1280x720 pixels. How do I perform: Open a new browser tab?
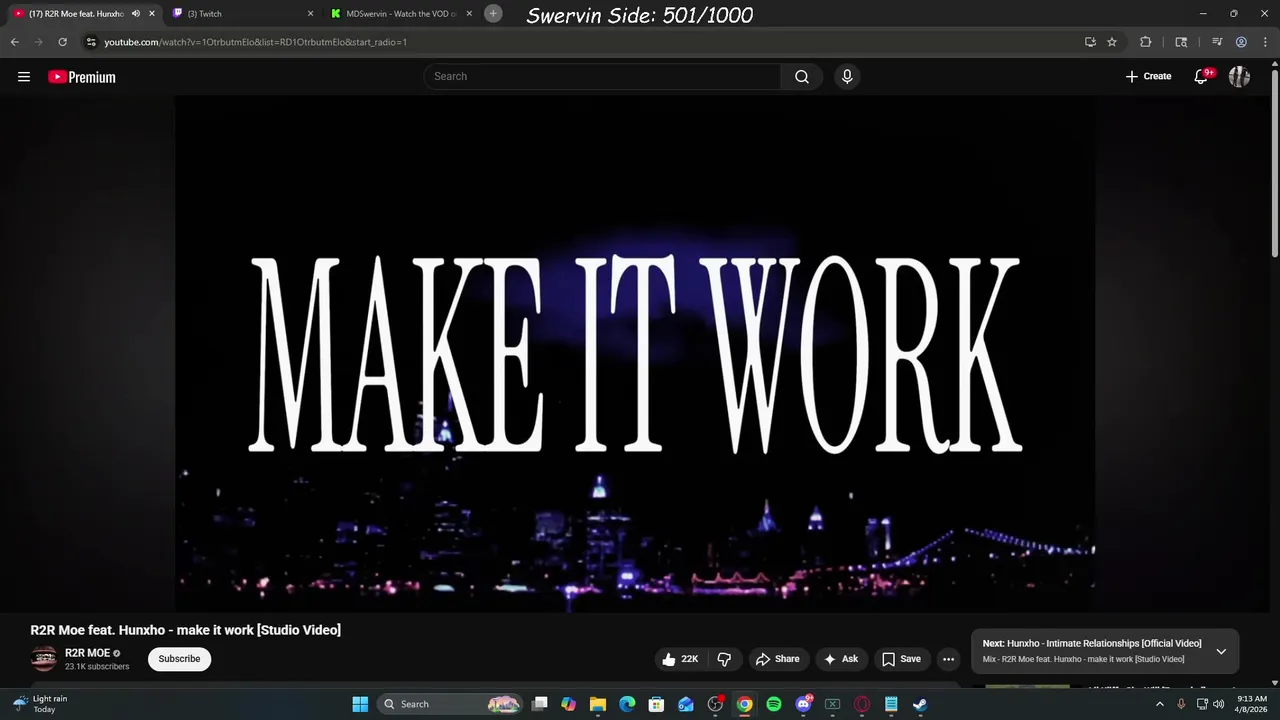[x=493, y=13]
